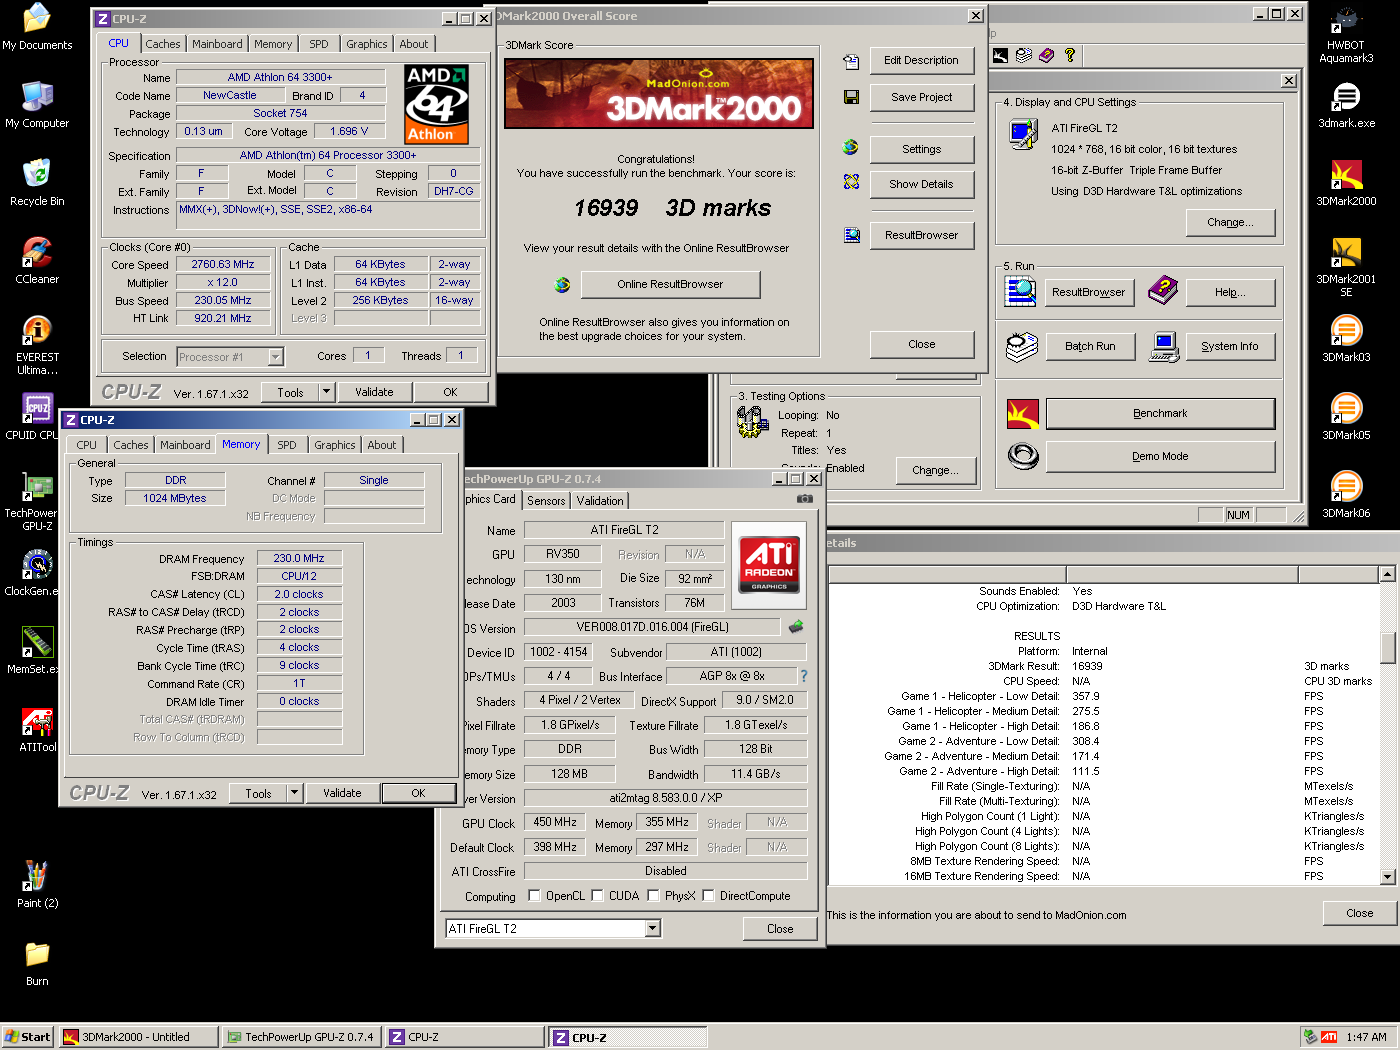Screen dimensions: 1400x1050
Task: Open Sensors tab in GPU-Z
Action: coord(546,501)
